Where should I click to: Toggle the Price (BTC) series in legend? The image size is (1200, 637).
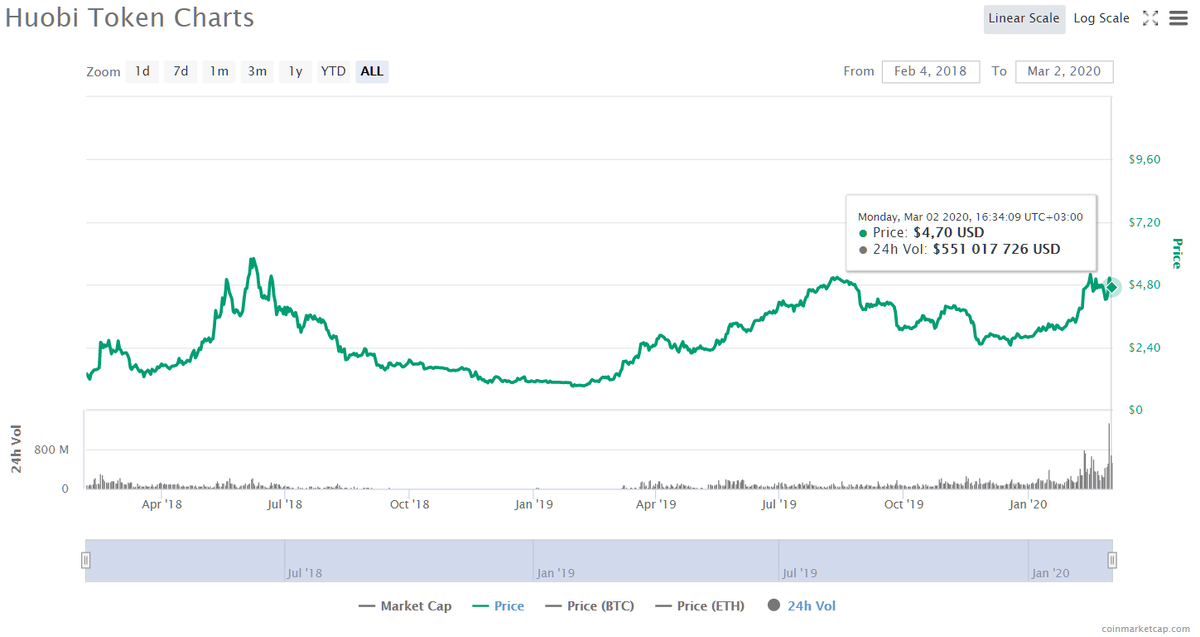click(x=590, y=606)
